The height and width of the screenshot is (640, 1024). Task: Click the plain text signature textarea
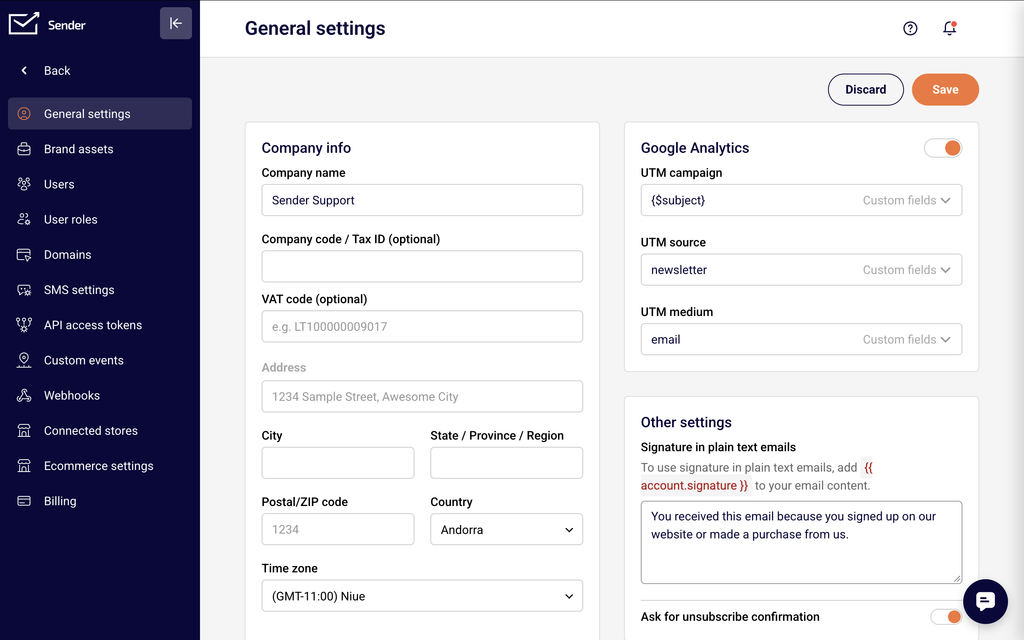coord(801,542)
